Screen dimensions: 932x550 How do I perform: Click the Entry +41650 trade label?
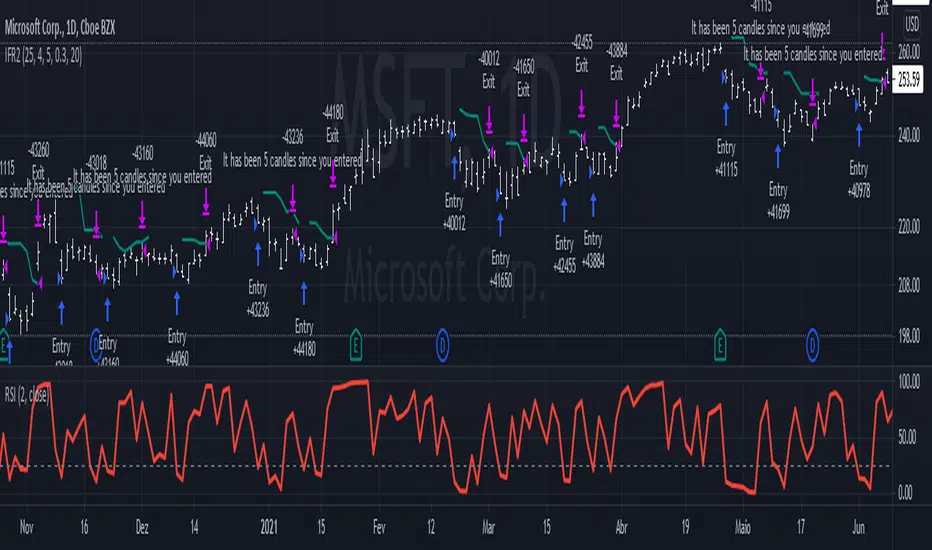point(500,269)
